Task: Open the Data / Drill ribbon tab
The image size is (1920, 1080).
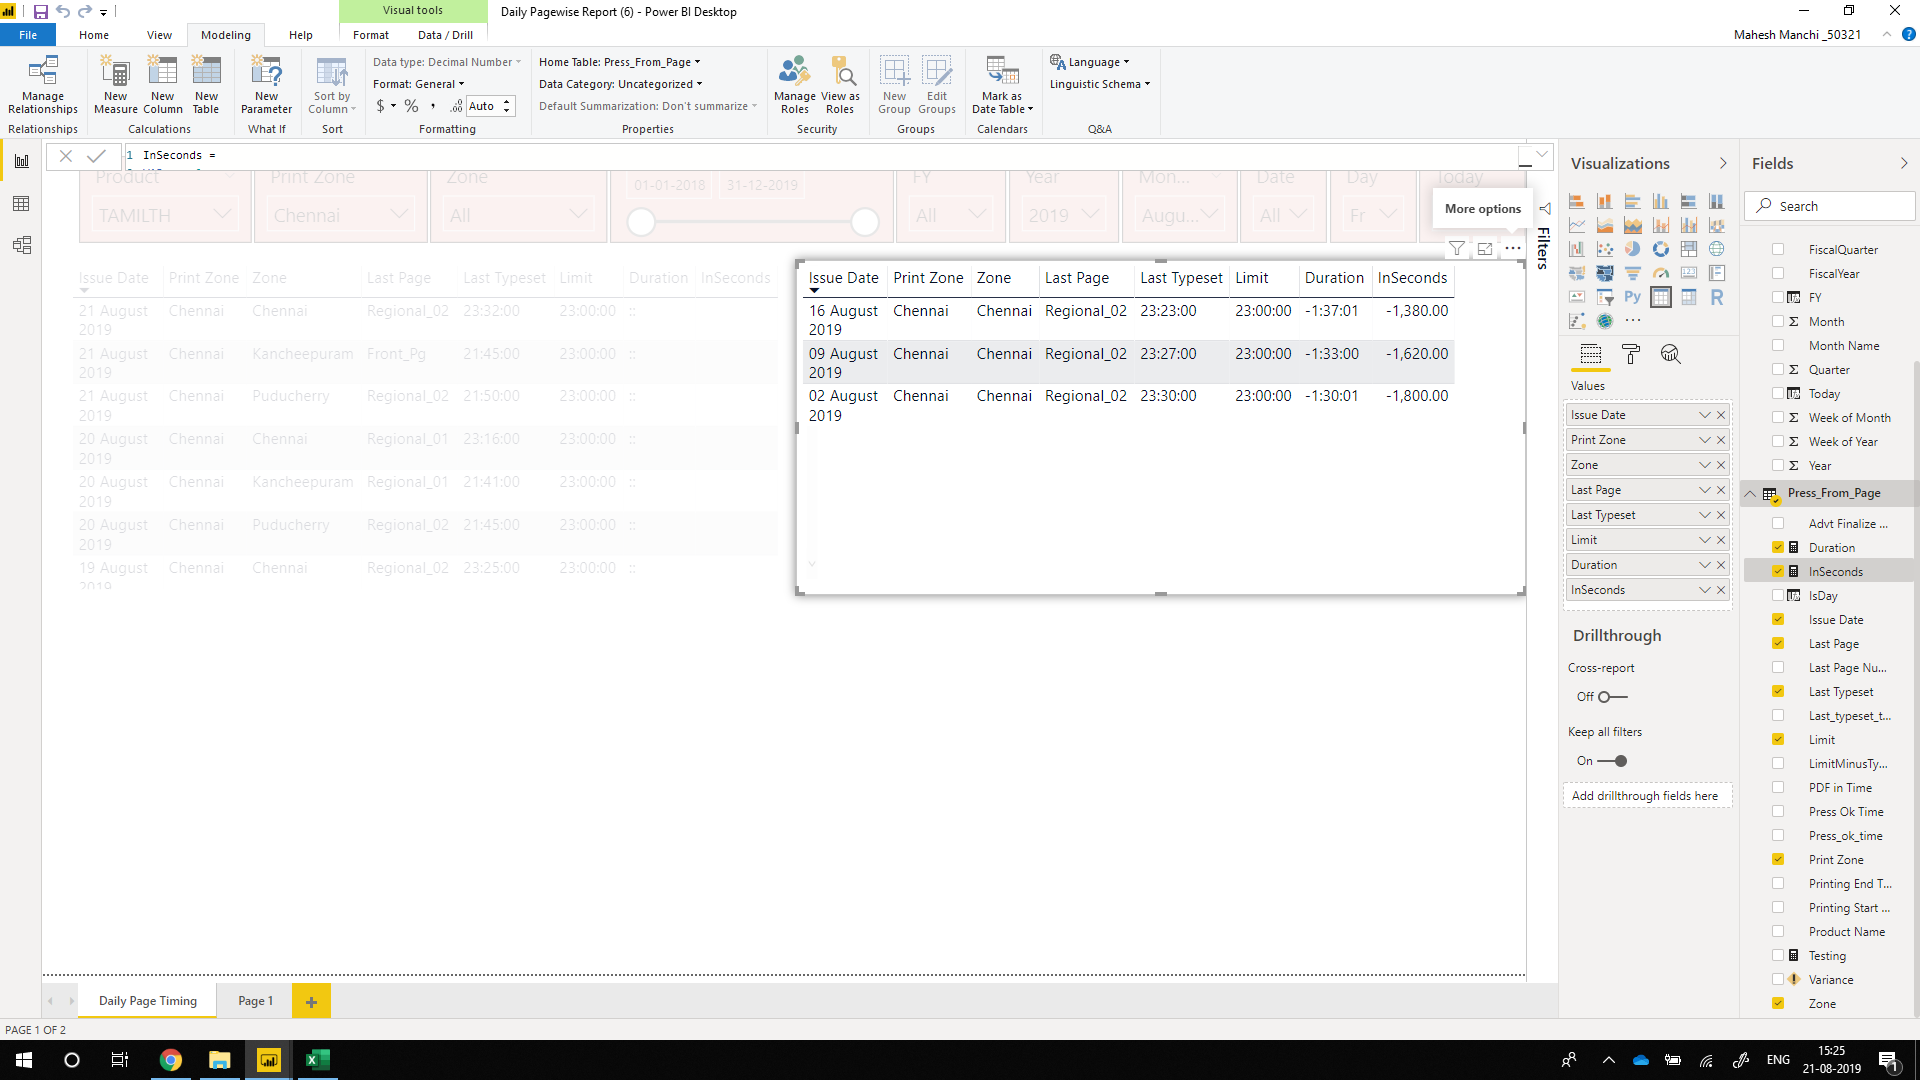Action: 446,35
